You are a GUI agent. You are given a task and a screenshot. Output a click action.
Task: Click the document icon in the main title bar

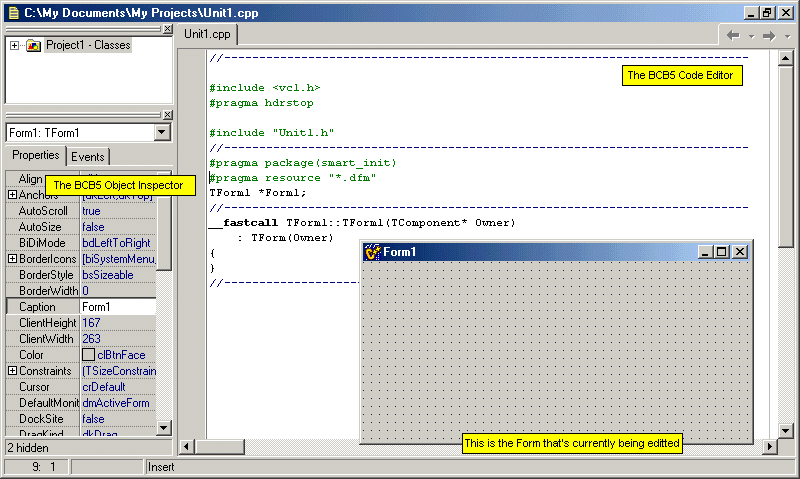(10, 12)
